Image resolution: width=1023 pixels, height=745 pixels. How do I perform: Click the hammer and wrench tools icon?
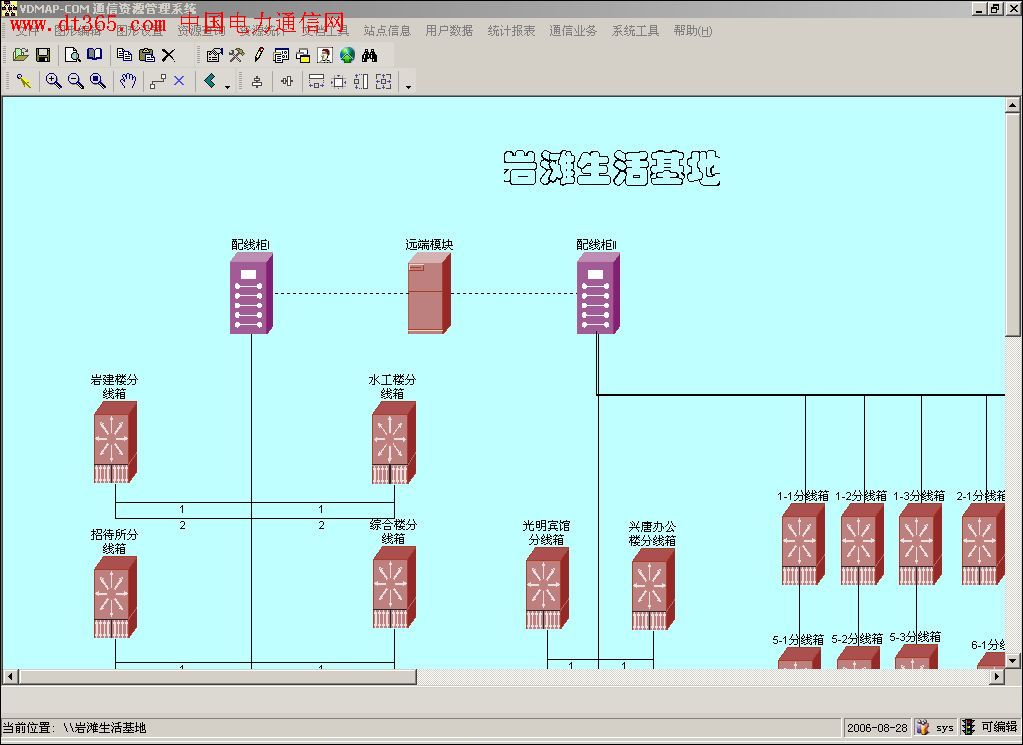pyautogui.click(x=236, y=55)
